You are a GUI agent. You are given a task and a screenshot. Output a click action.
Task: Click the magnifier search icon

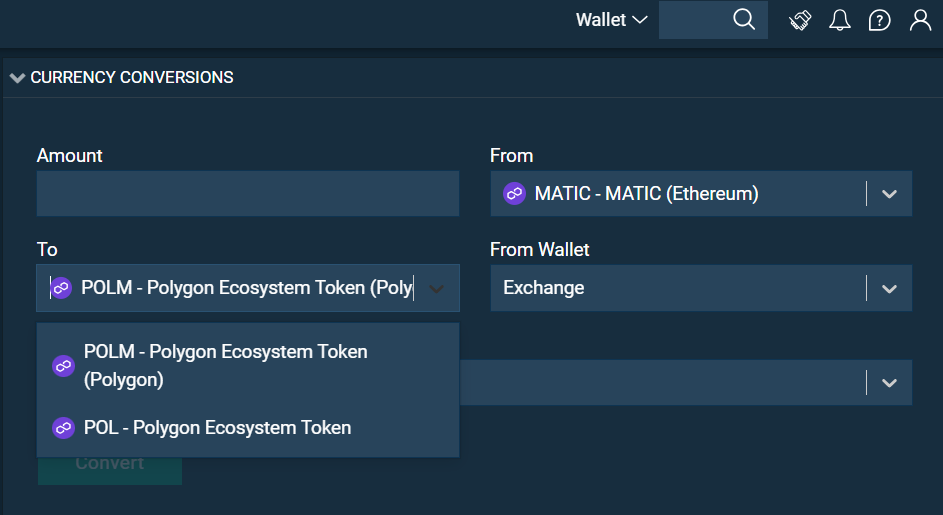744,19
